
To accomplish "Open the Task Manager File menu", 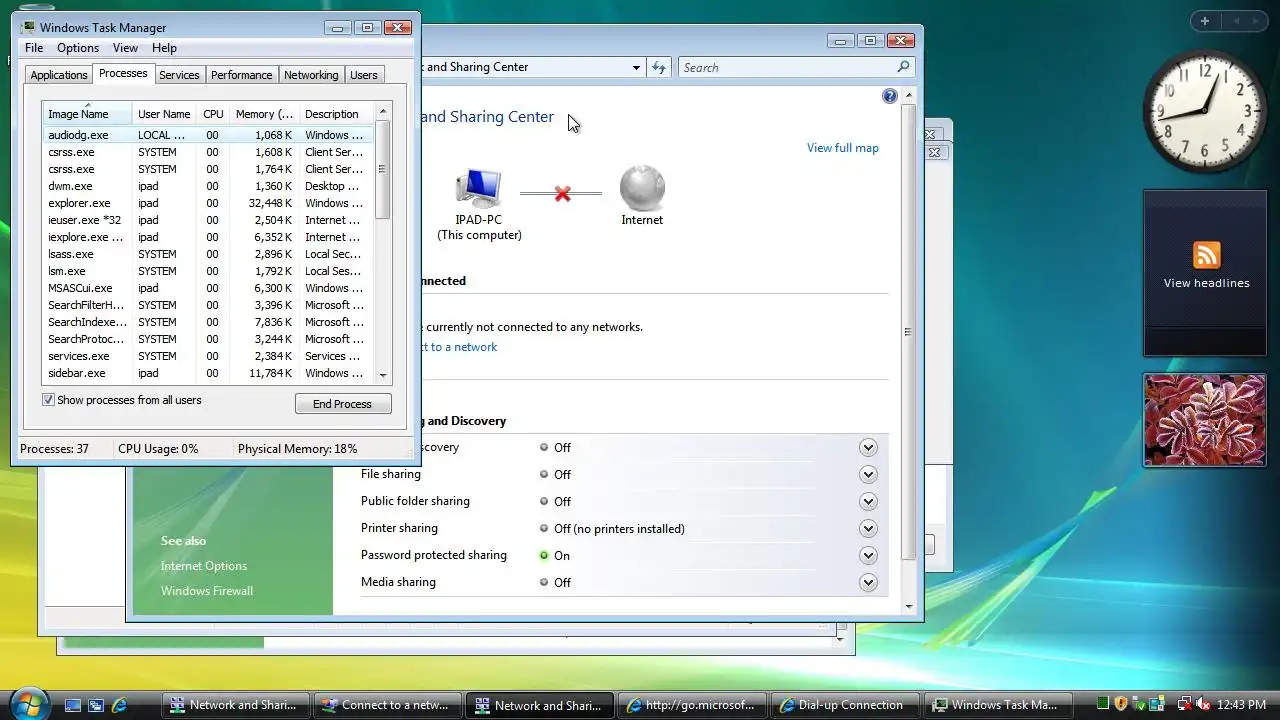I will [34, 48].
